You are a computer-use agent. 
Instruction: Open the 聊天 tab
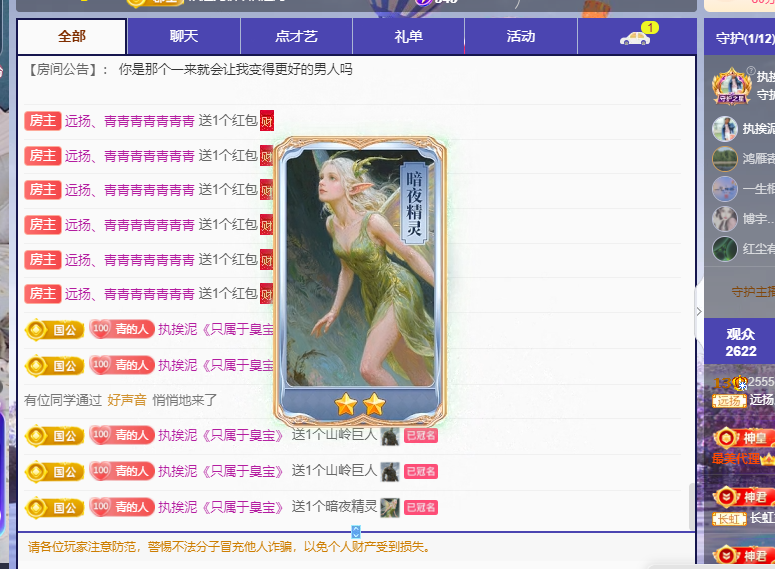(x=184, y=37)
